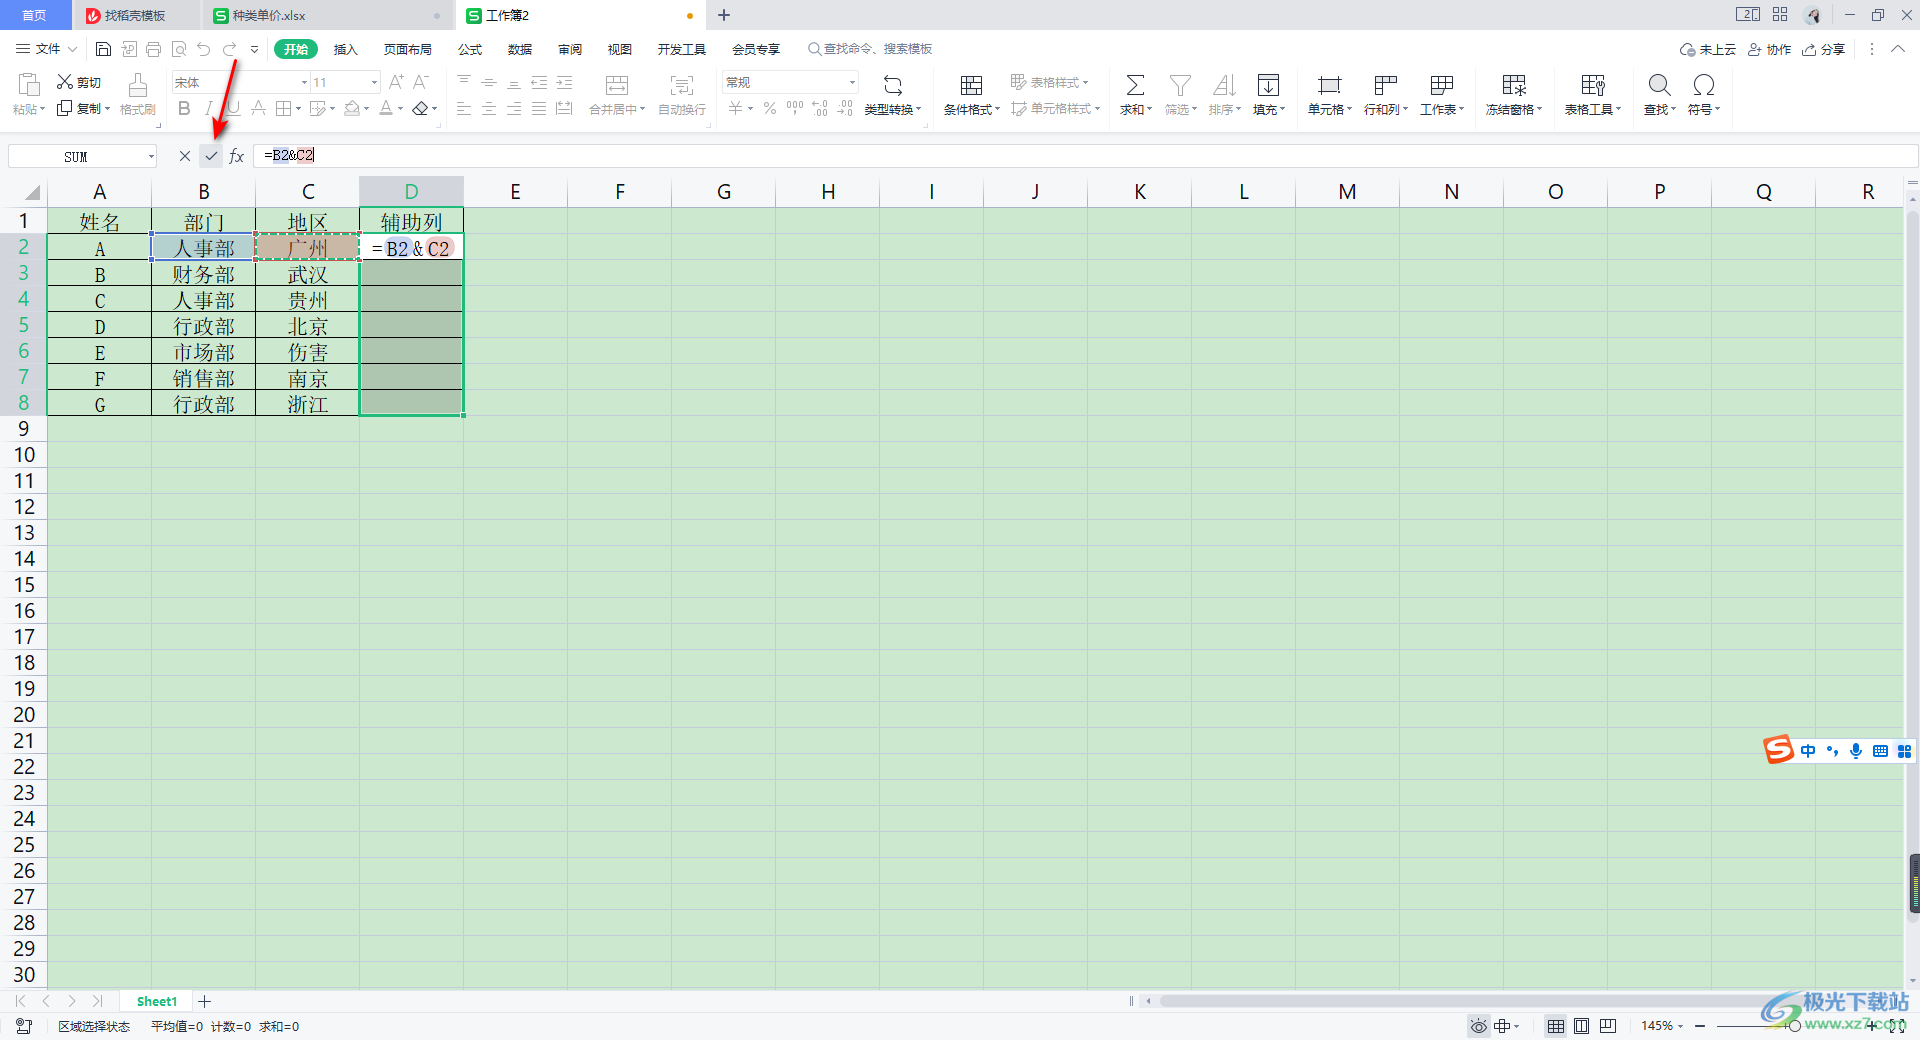The height and width of the screenshot is (1040, 1920).
Task: Switch to page break preview in status bar
Action: 1608,1026
